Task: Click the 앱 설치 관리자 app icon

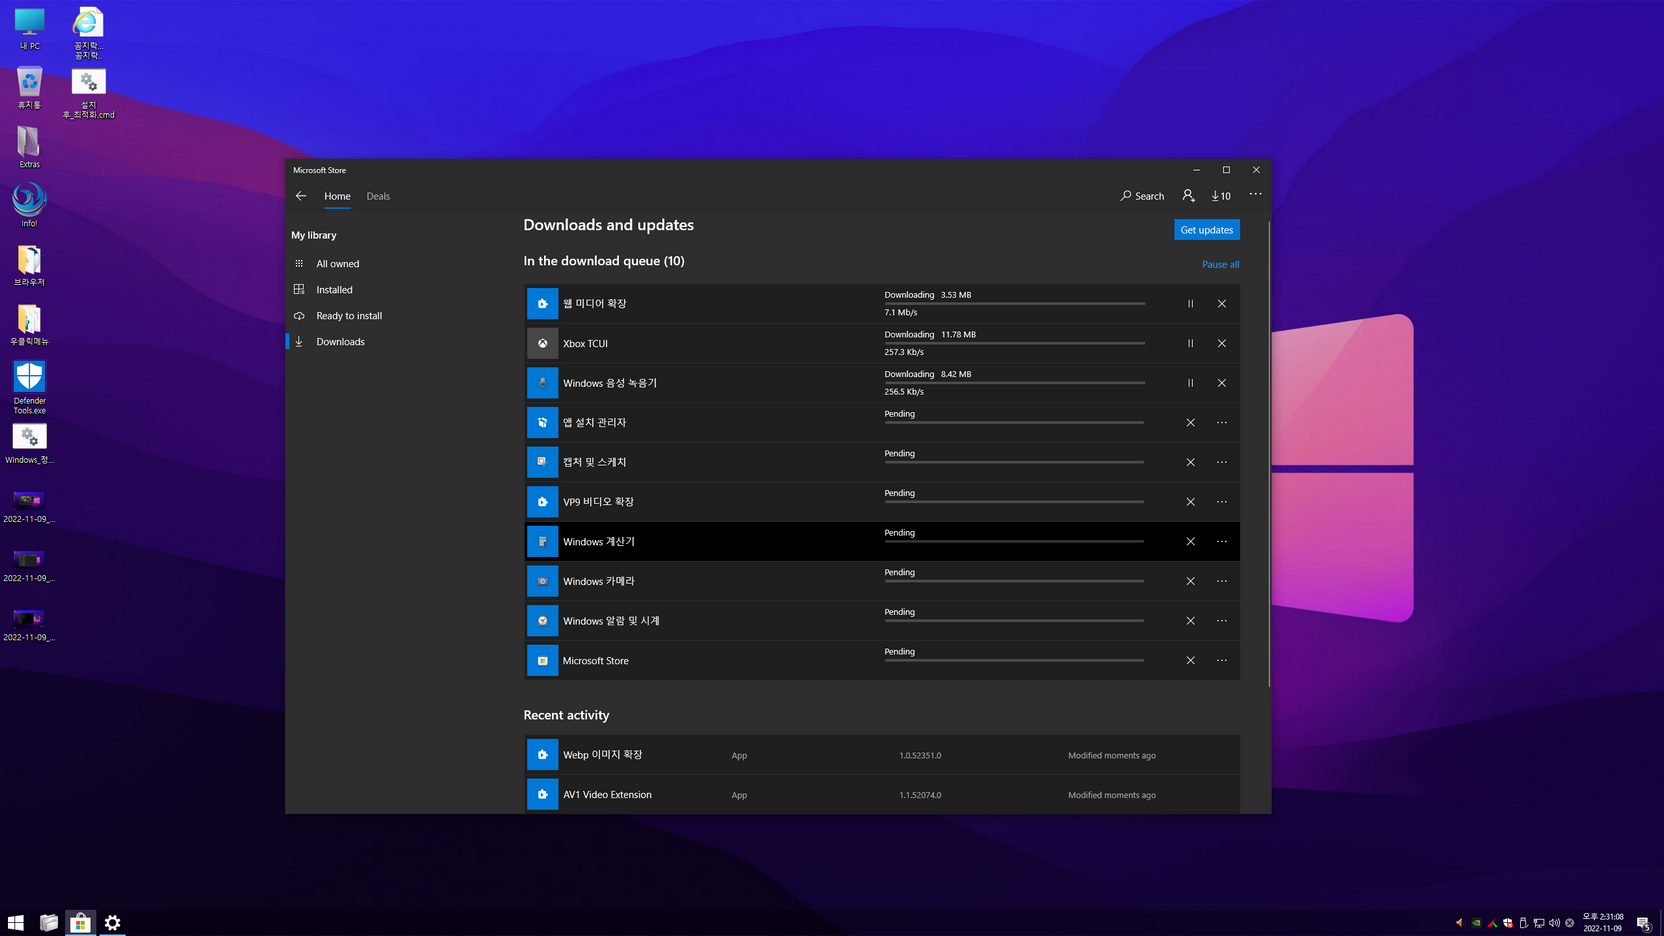Action: pyautogui.click(x=542, y=422)
